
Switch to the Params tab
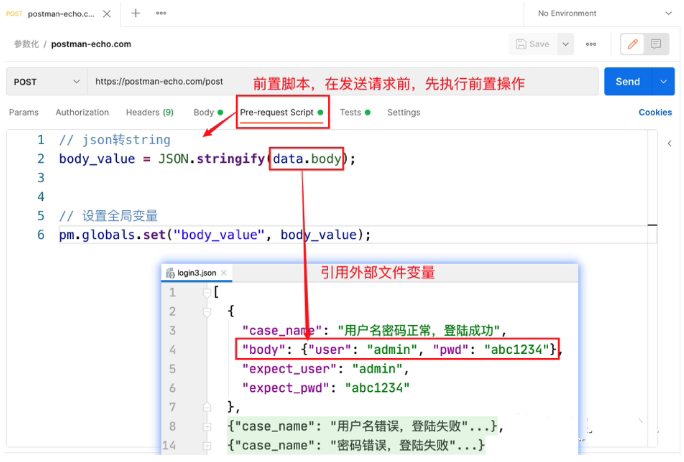point(23,113)
